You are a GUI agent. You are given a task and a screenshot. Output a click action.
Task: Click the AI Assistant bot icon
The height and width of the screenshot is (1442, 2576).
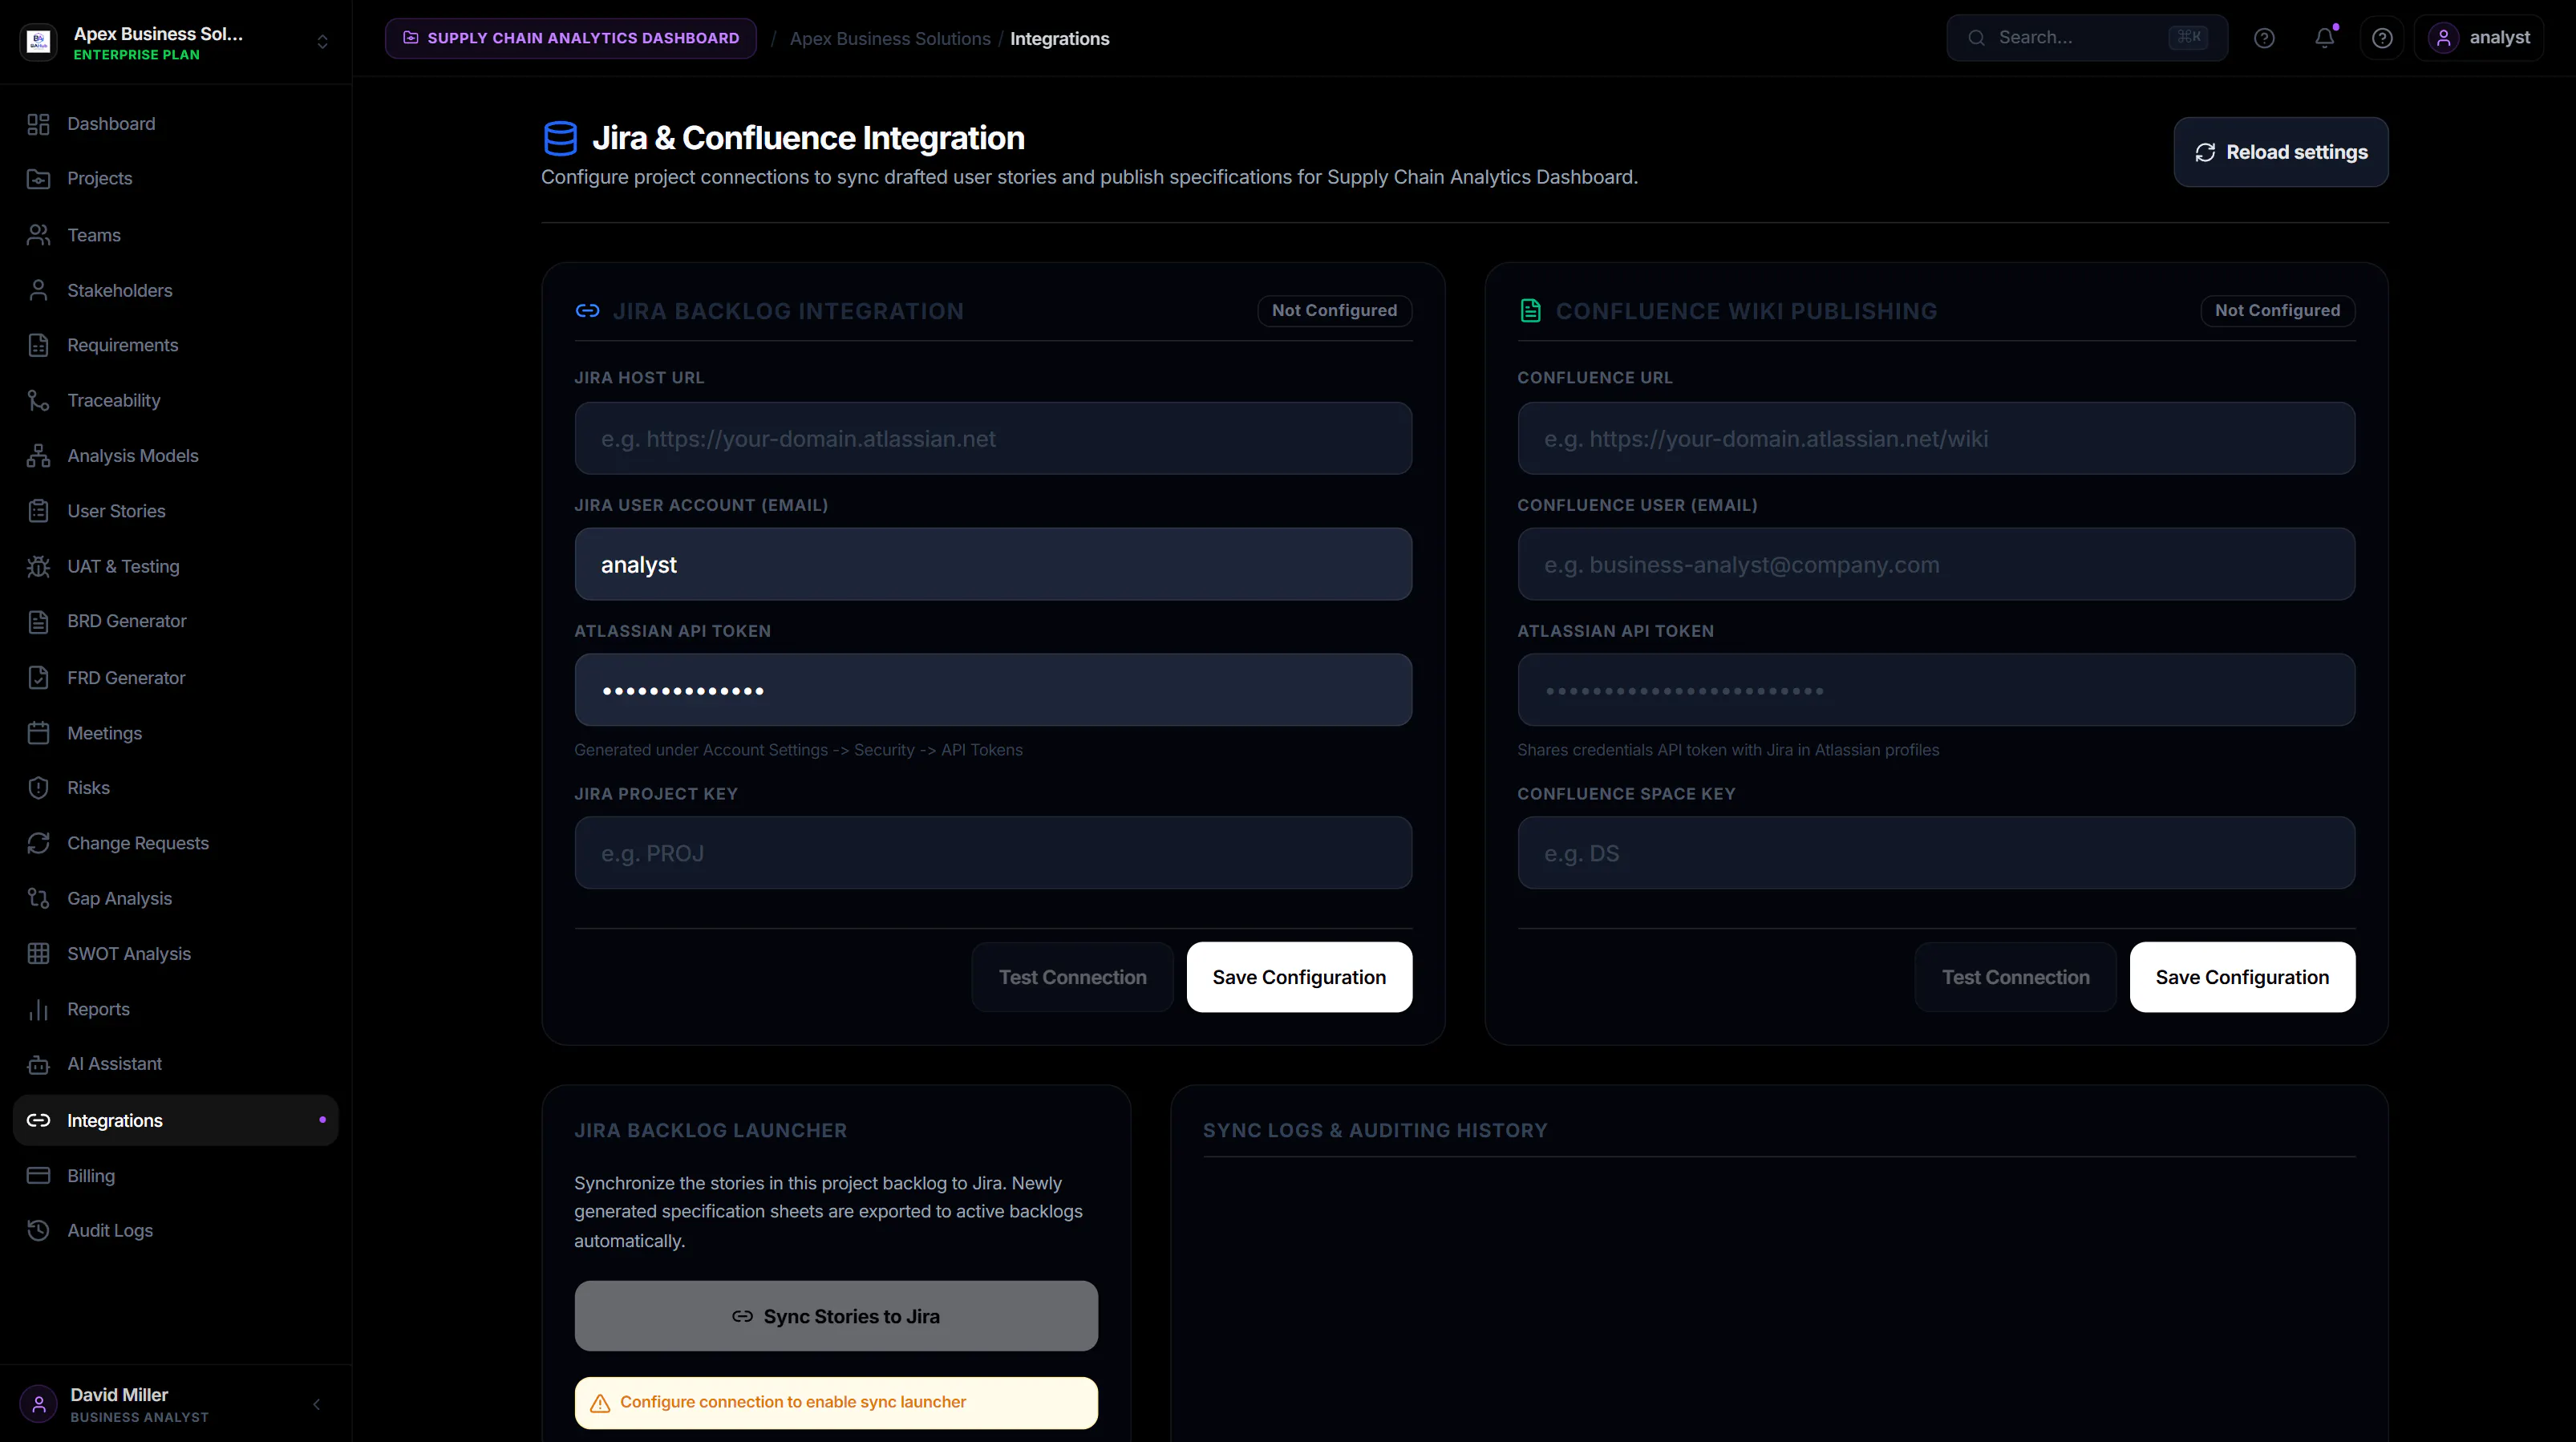pyautogui.click(x=38, y=1064)
